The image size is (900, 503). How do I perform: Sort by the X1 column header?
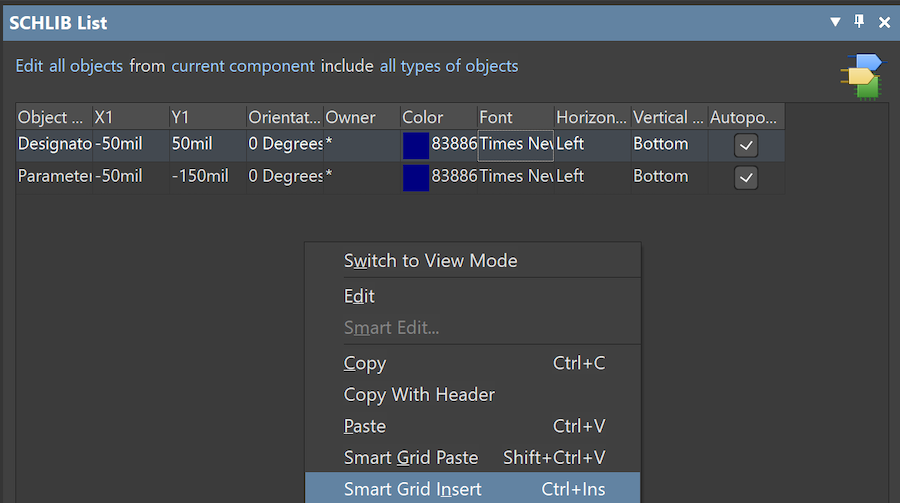click(x=131, y=117)
